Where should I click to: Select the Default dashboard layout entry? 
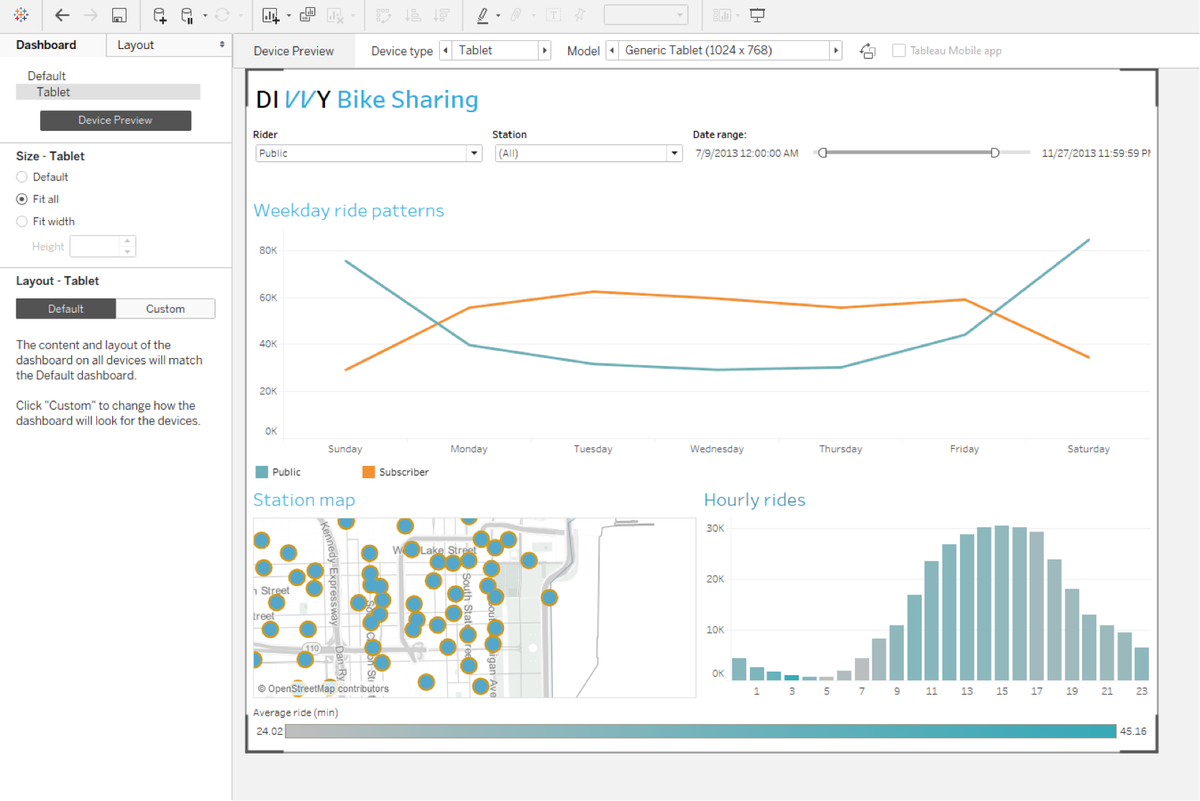[x=47, y=76]
